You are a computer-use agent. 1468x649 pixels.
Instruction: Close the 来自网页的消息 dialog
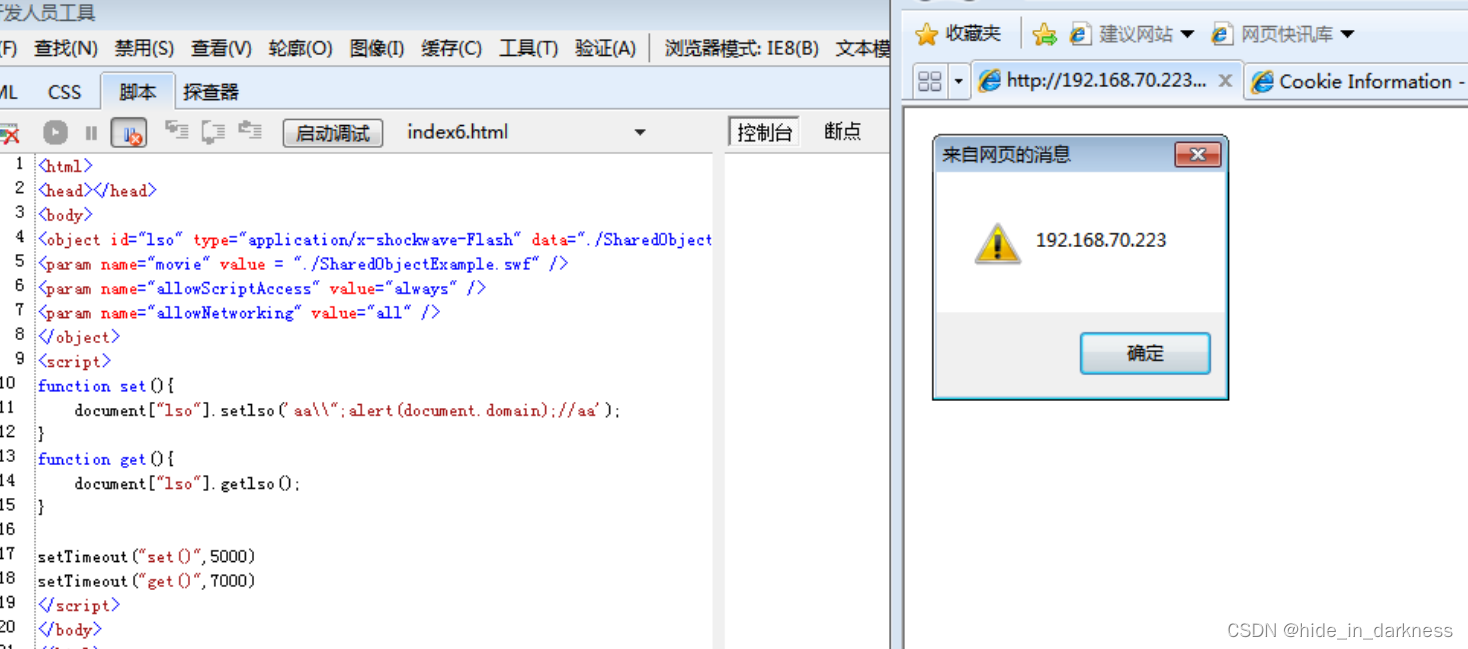click(x=1197, y=155)
